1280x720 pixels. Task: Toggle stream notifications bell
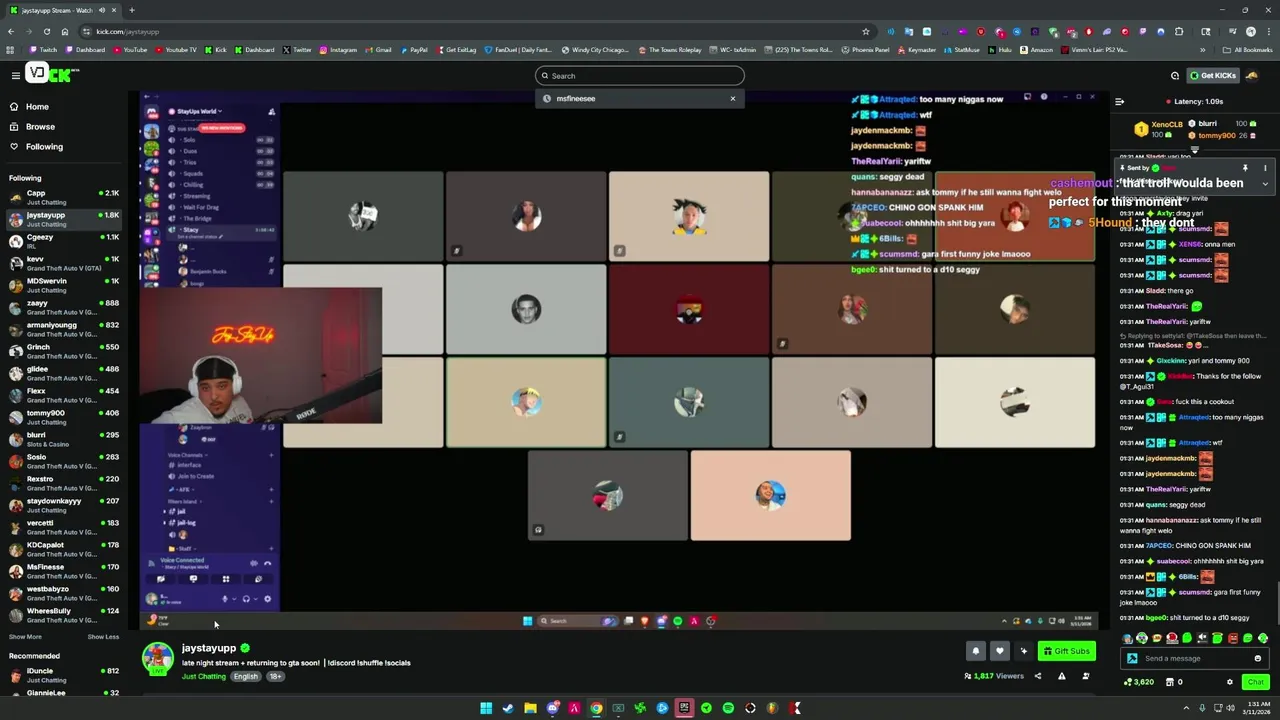(976, 651)
